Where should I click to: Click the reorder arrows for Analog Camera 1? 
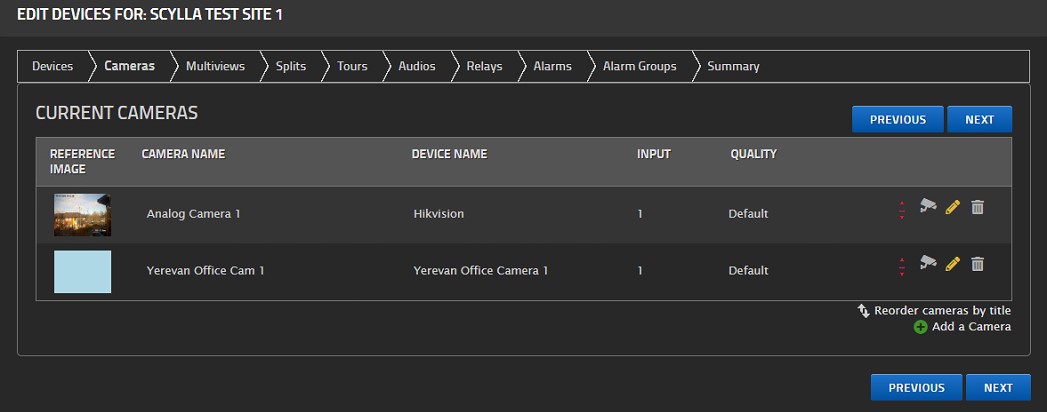click(x=902, y=208)
